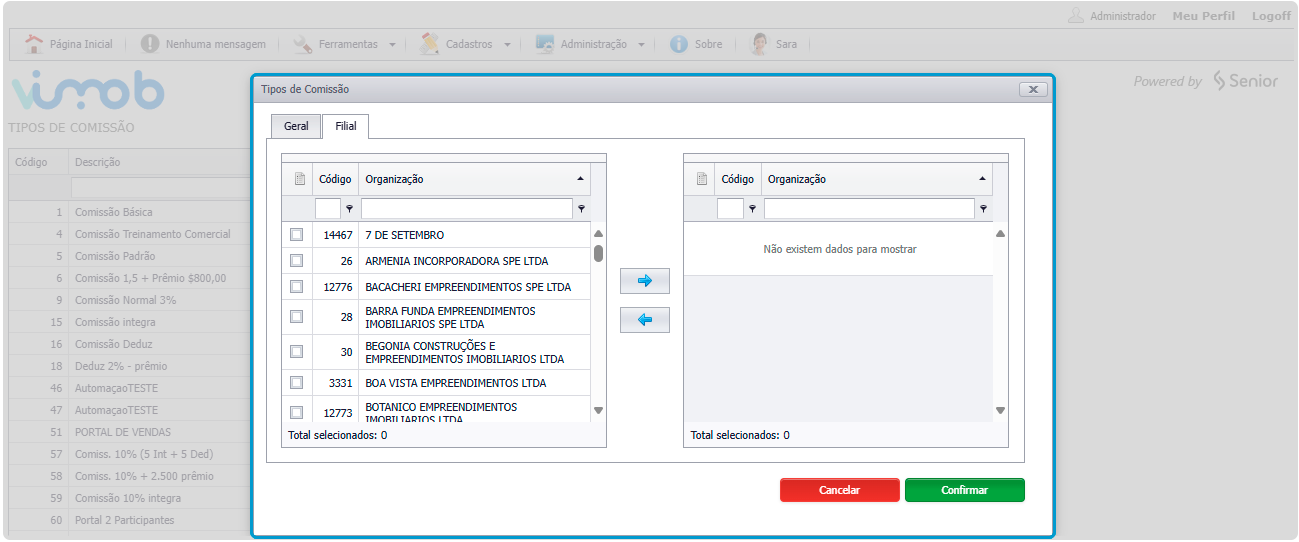Image resolution: width=1299 pixels, height=542 pixels.
Task: Open left grid Código filter icon
Action: (349, 209)
